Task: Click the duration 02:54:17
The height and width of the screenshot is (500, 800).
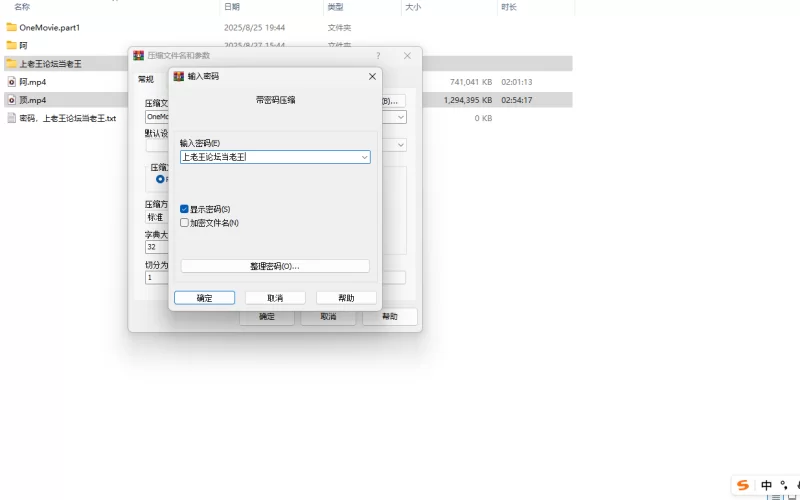Action: [x=517, y=100]
